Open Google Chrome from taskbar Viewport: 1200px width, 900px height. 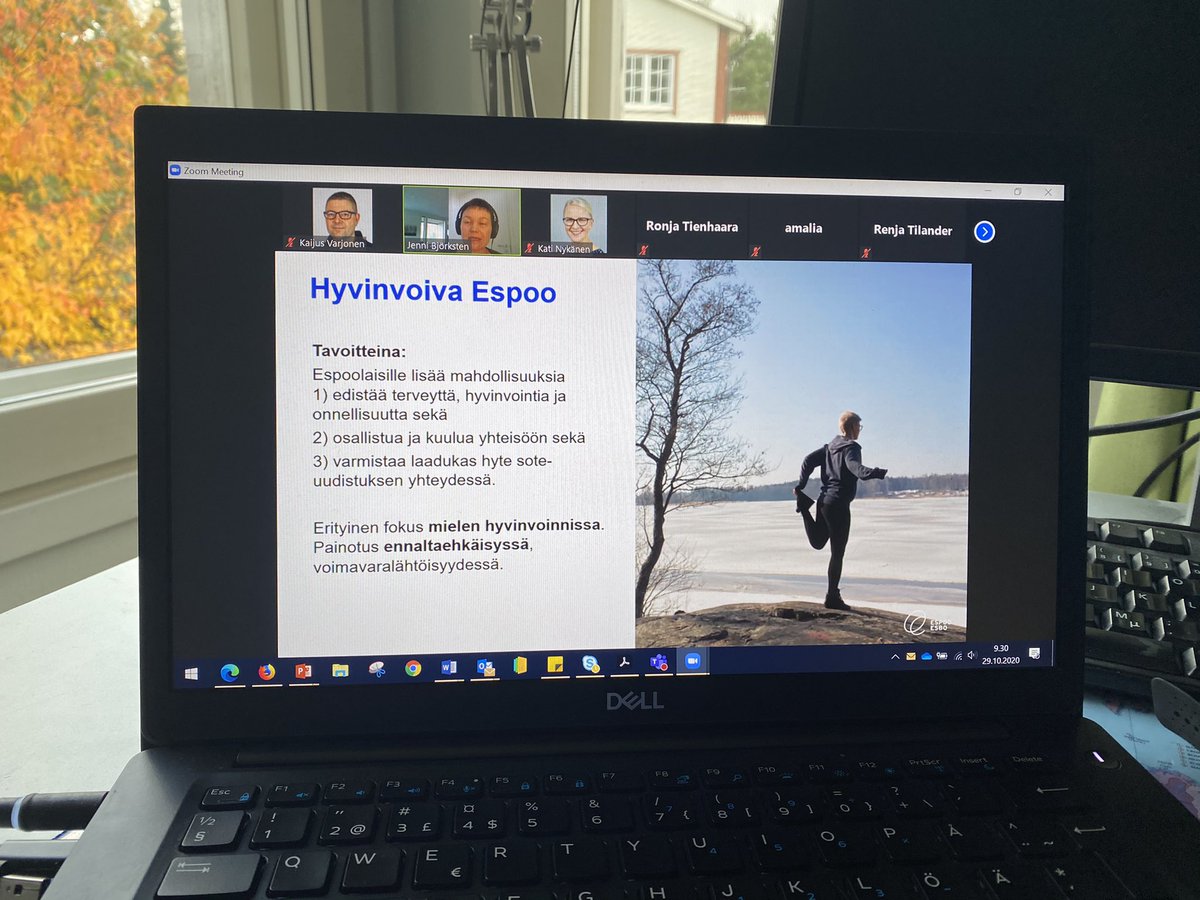coord(413,669)
